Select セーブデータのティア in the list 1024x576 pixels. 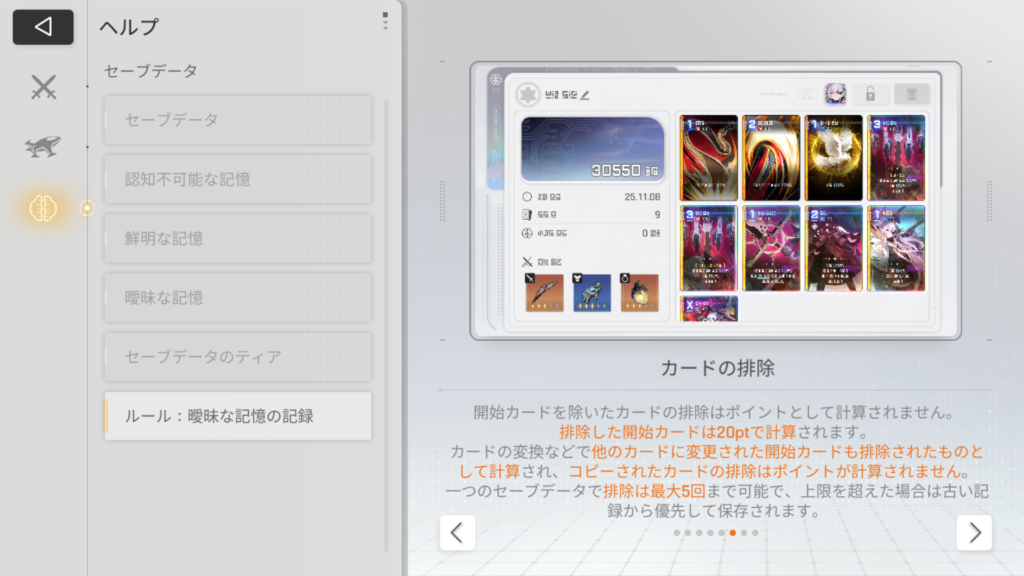238,356
